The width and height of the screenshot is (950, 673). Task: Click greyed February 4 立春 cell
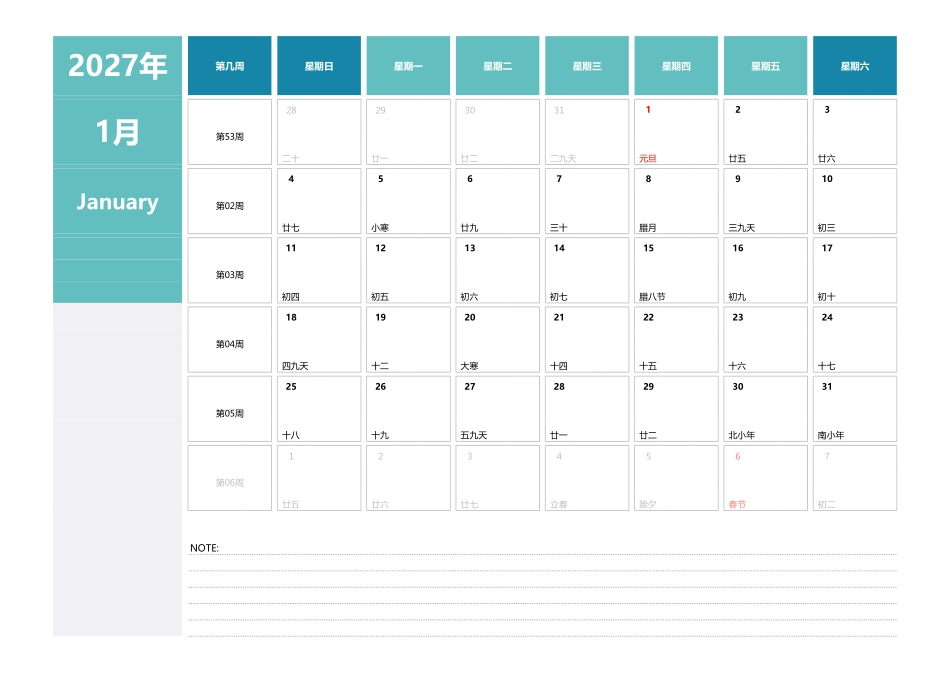point(587,478)
